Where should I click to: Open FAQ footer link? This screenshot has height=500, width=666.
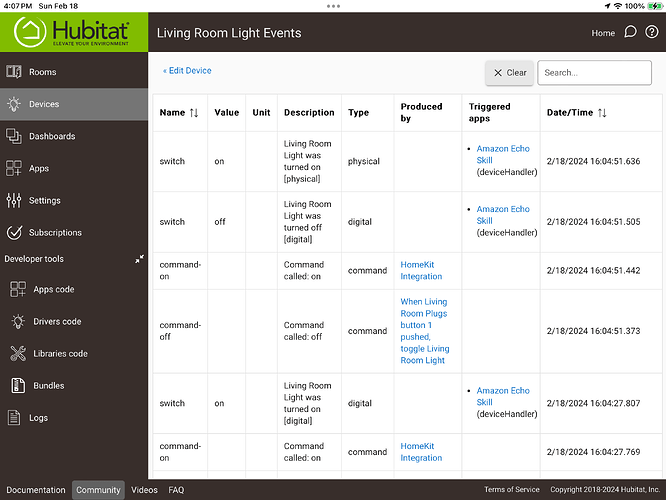click(x=176, y=490)
